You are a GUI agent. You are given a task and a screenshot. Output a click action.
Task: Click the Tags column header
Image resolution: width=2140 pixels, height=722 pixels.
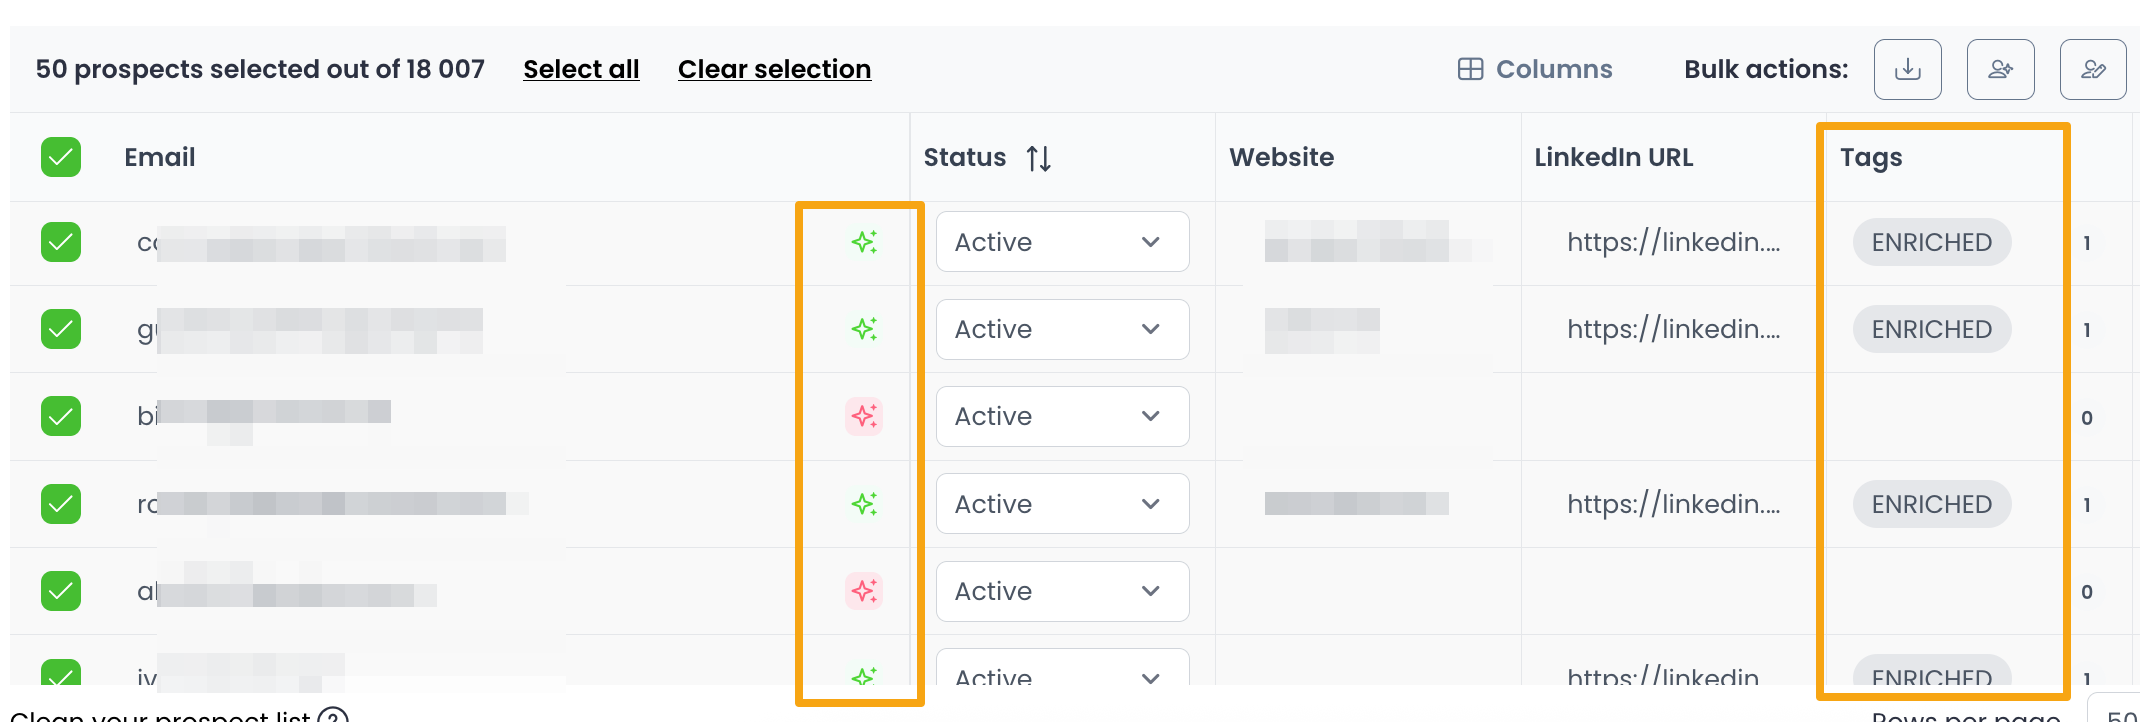(1871, 157)
